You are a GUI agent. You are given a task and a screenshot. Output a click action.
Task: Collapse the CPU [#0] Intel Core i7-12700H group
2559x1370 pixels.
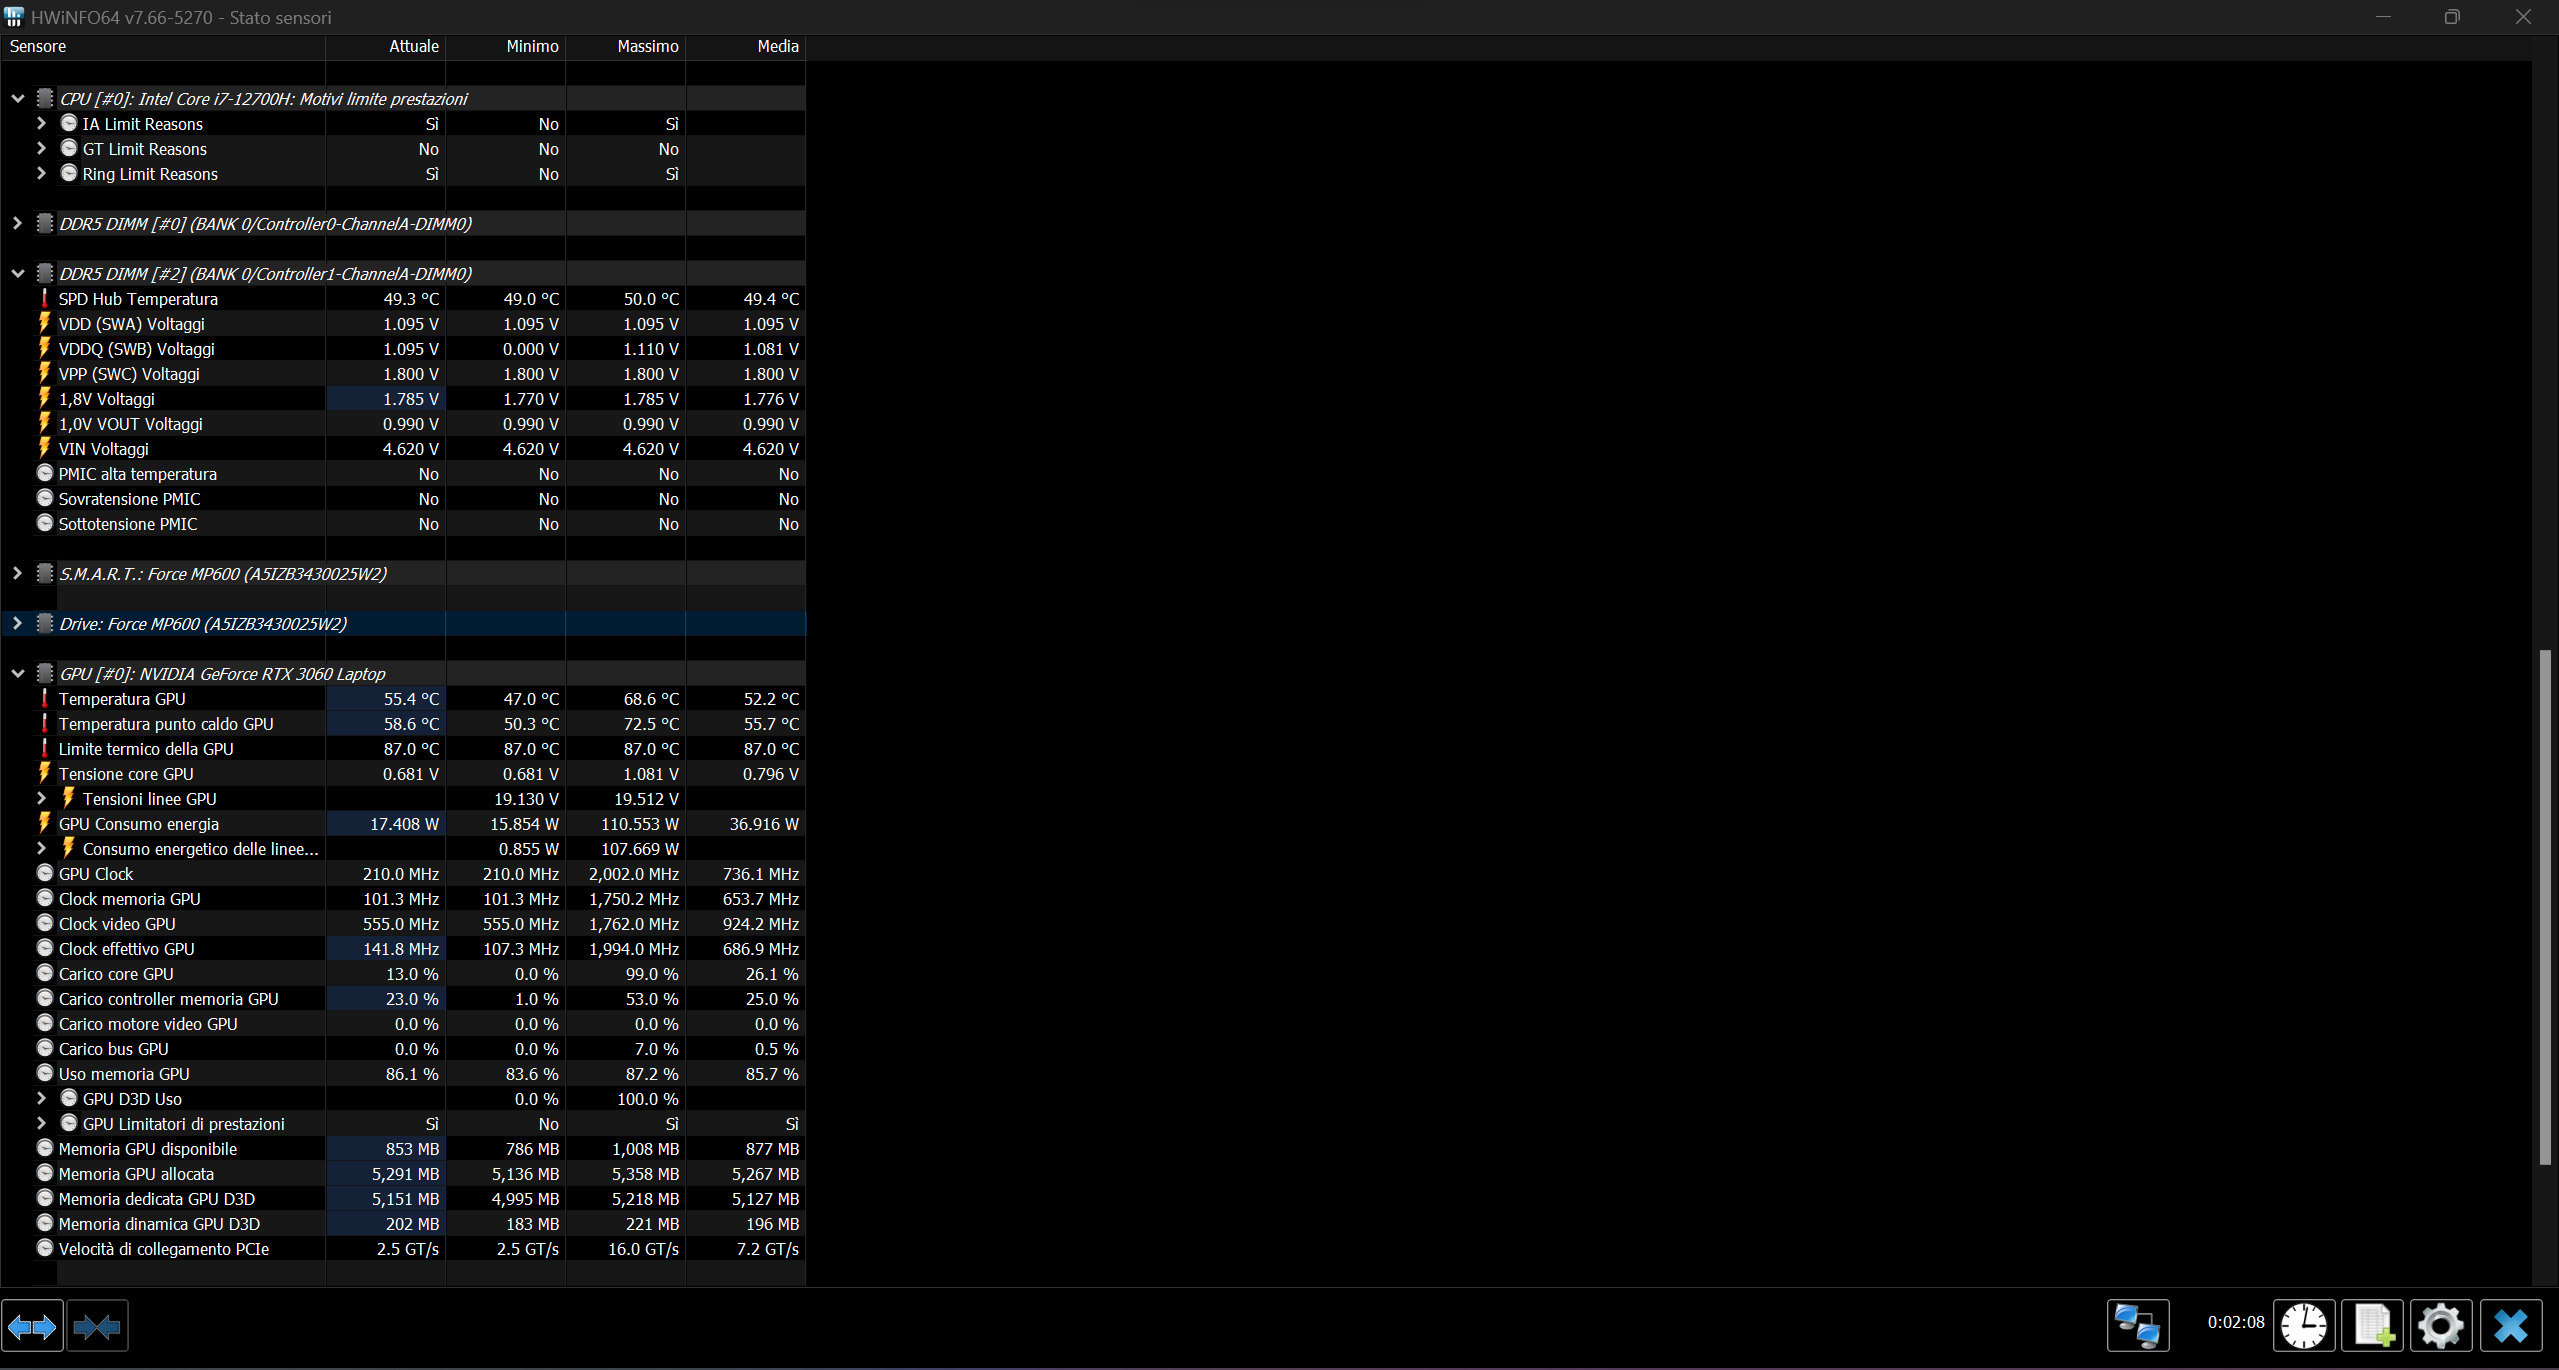(18, 98)
